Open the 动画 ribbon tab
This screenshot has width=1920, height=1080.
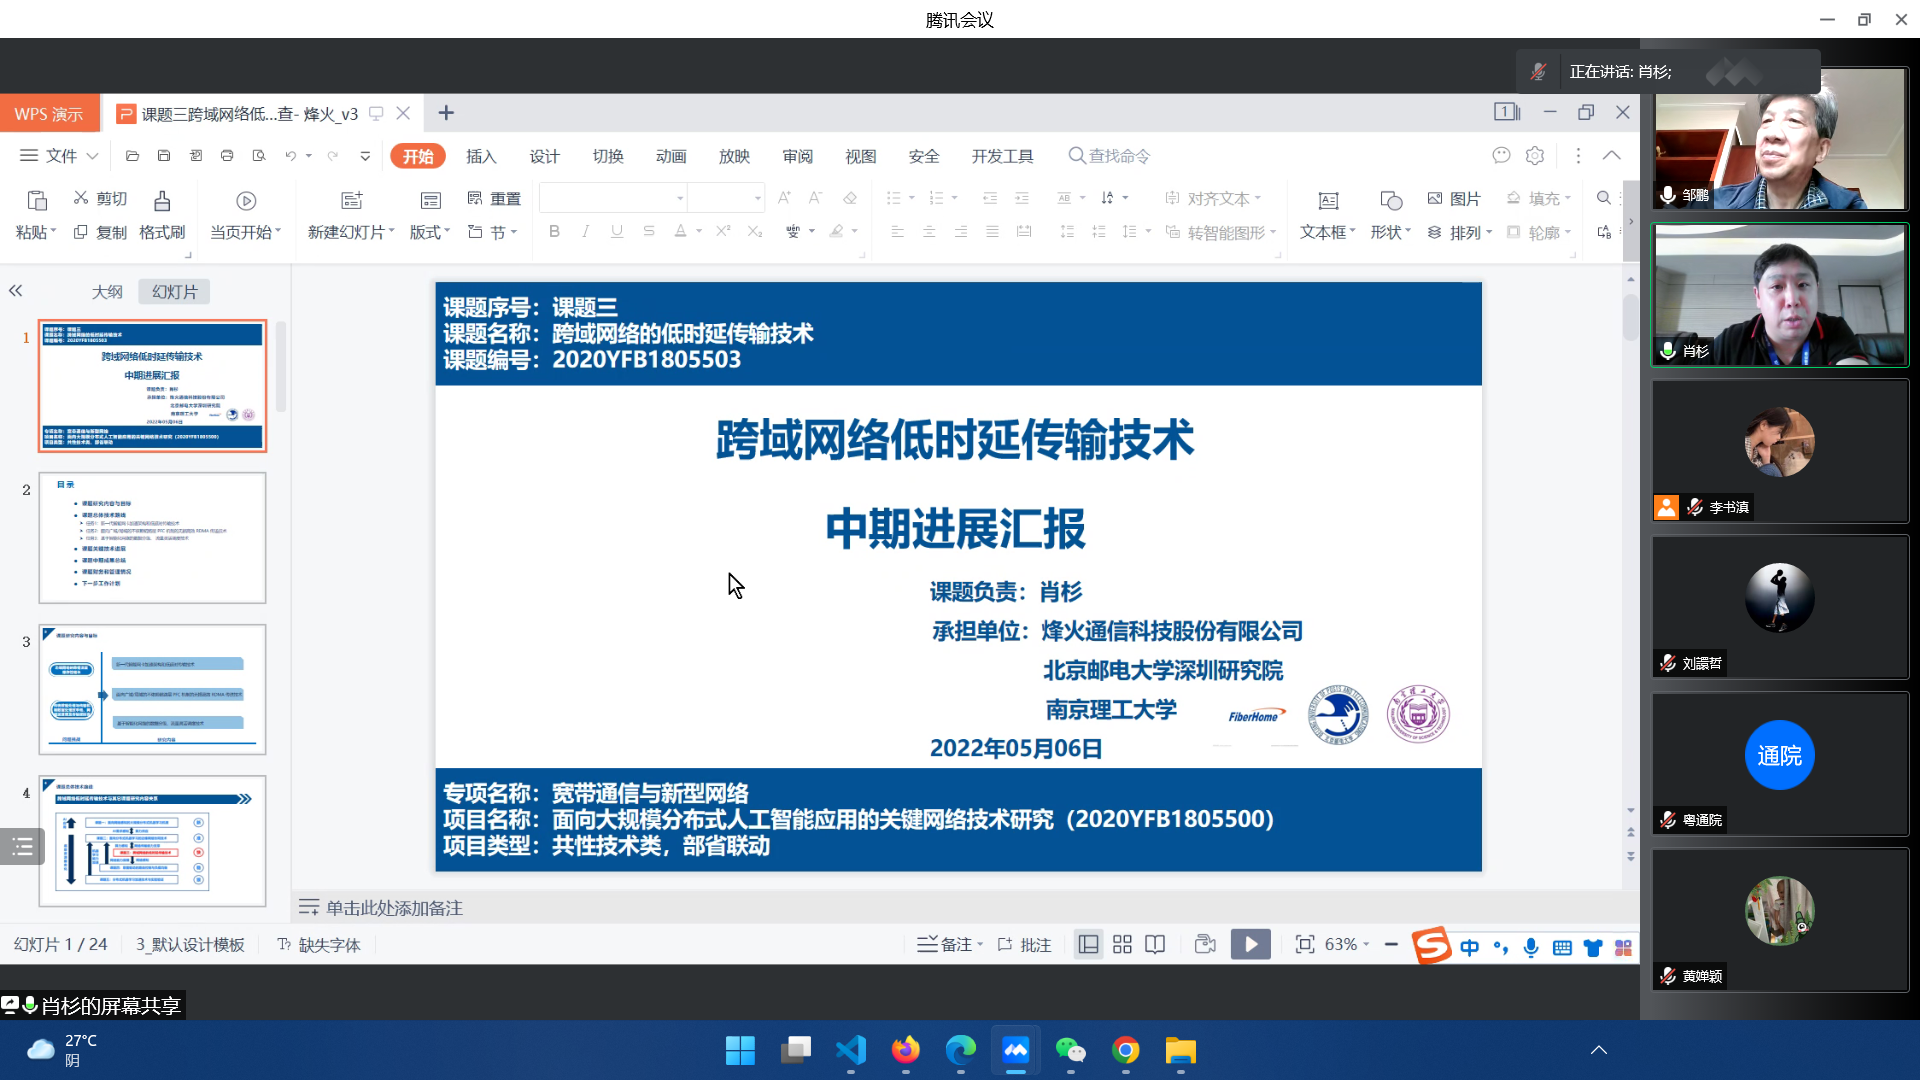point(671,156)
